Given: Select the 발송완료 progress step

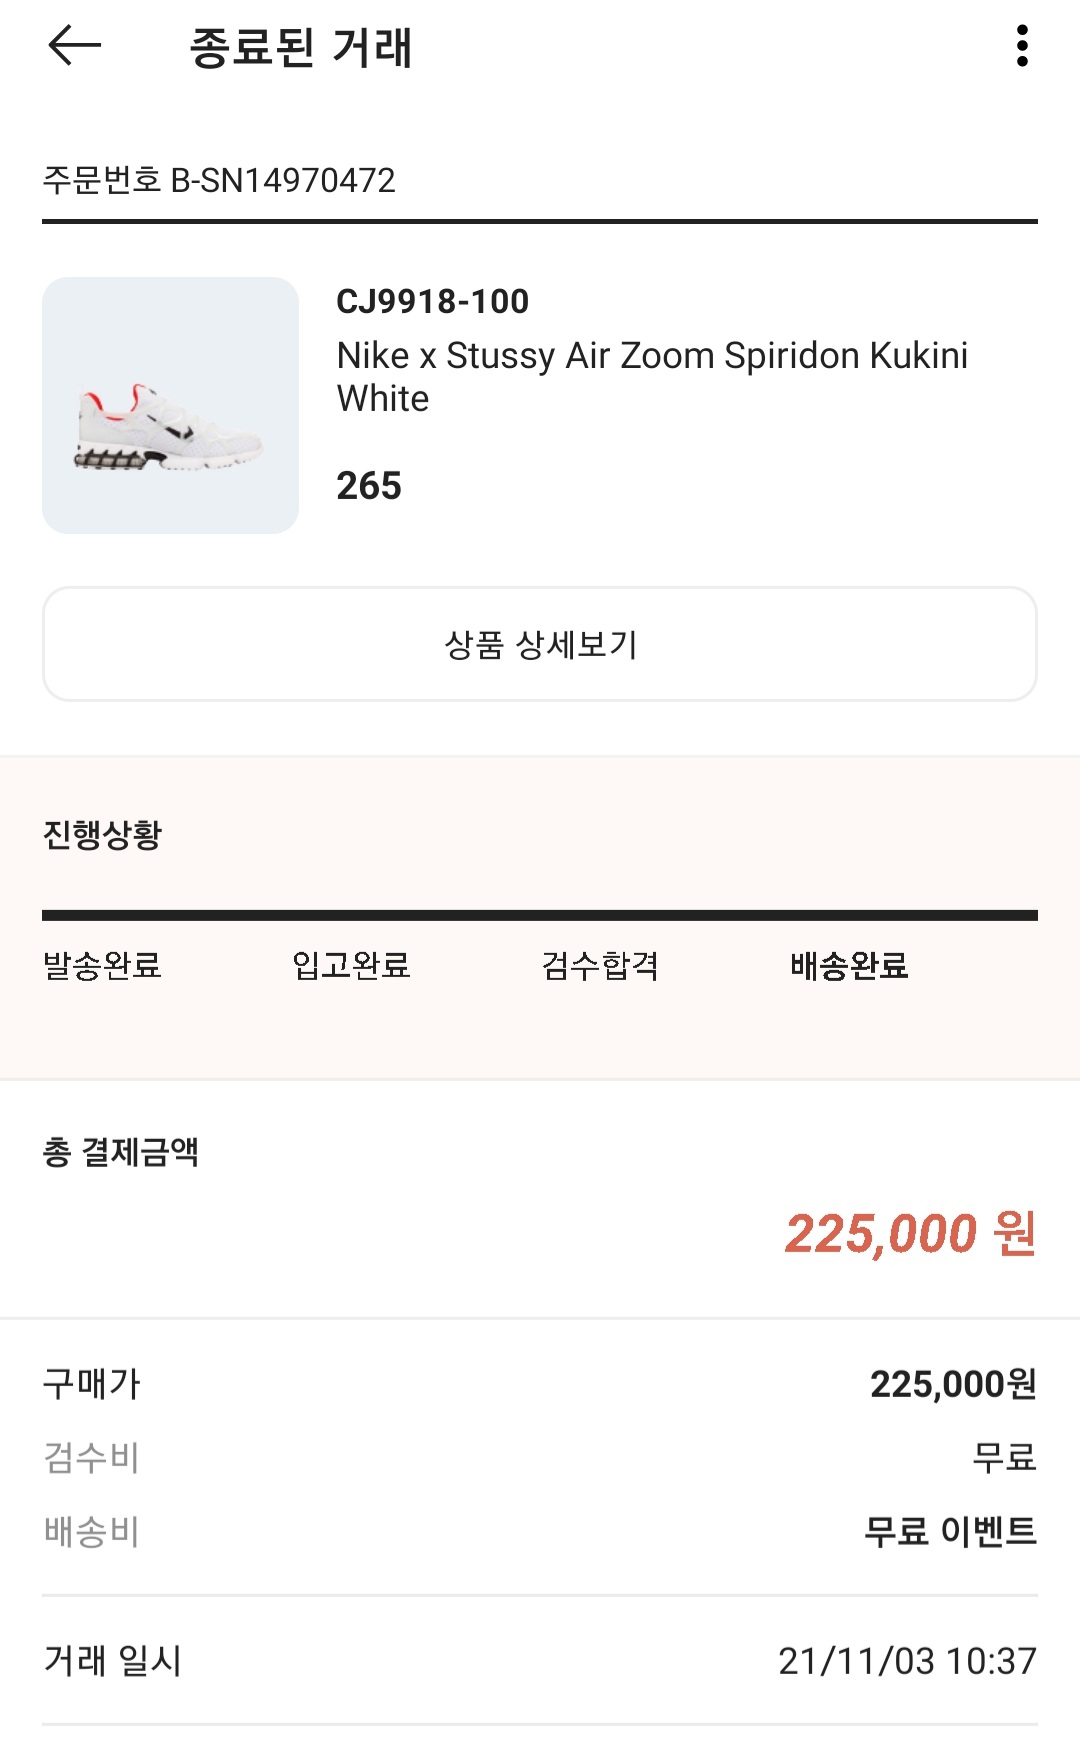Looking at the screenshot, I should 102,966.
